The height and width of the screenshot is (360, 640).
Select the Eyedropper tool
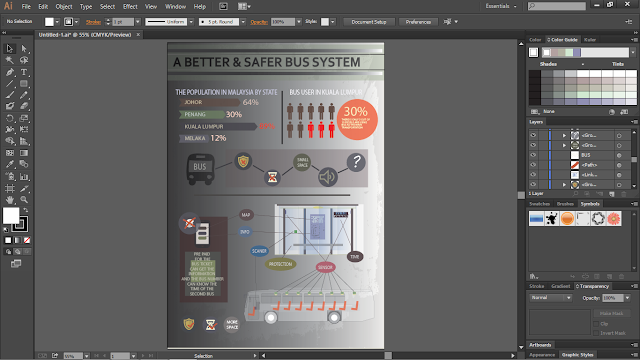click(10, 164)
